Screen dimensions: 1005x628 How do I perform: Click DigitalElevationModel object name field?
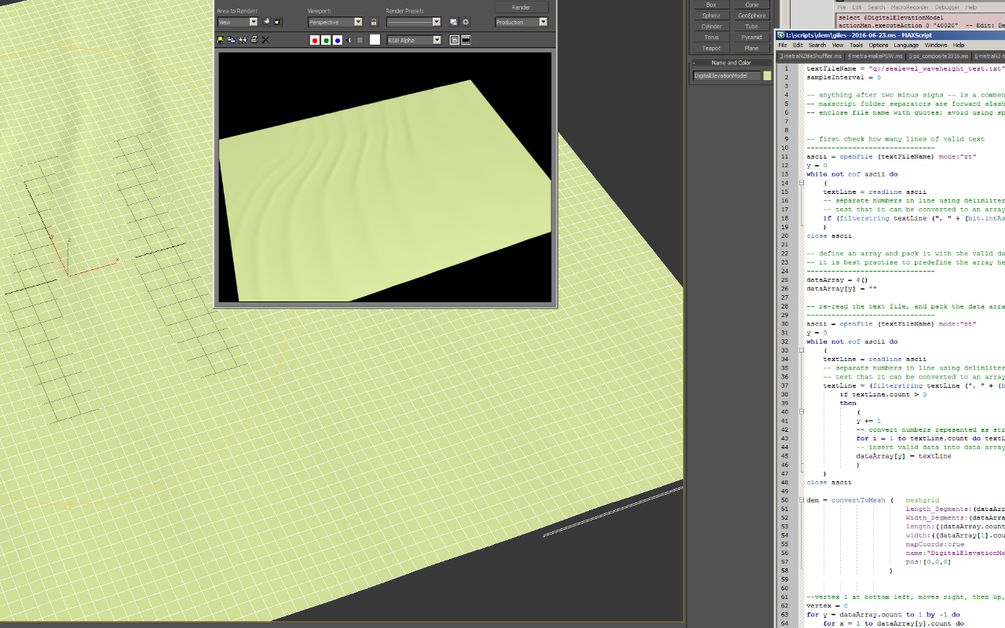pyautogui.click(x=726, y=76)
